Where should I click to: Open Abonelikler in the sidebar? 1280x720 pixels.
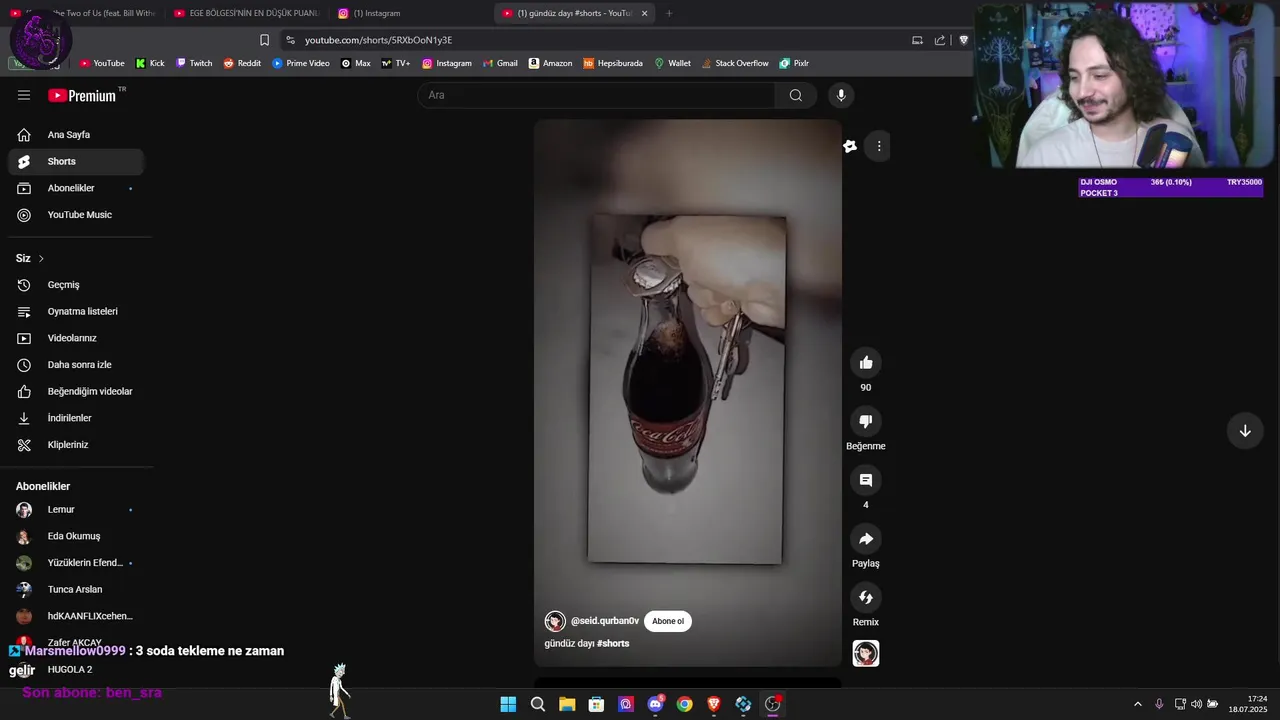tap(75, 188)
